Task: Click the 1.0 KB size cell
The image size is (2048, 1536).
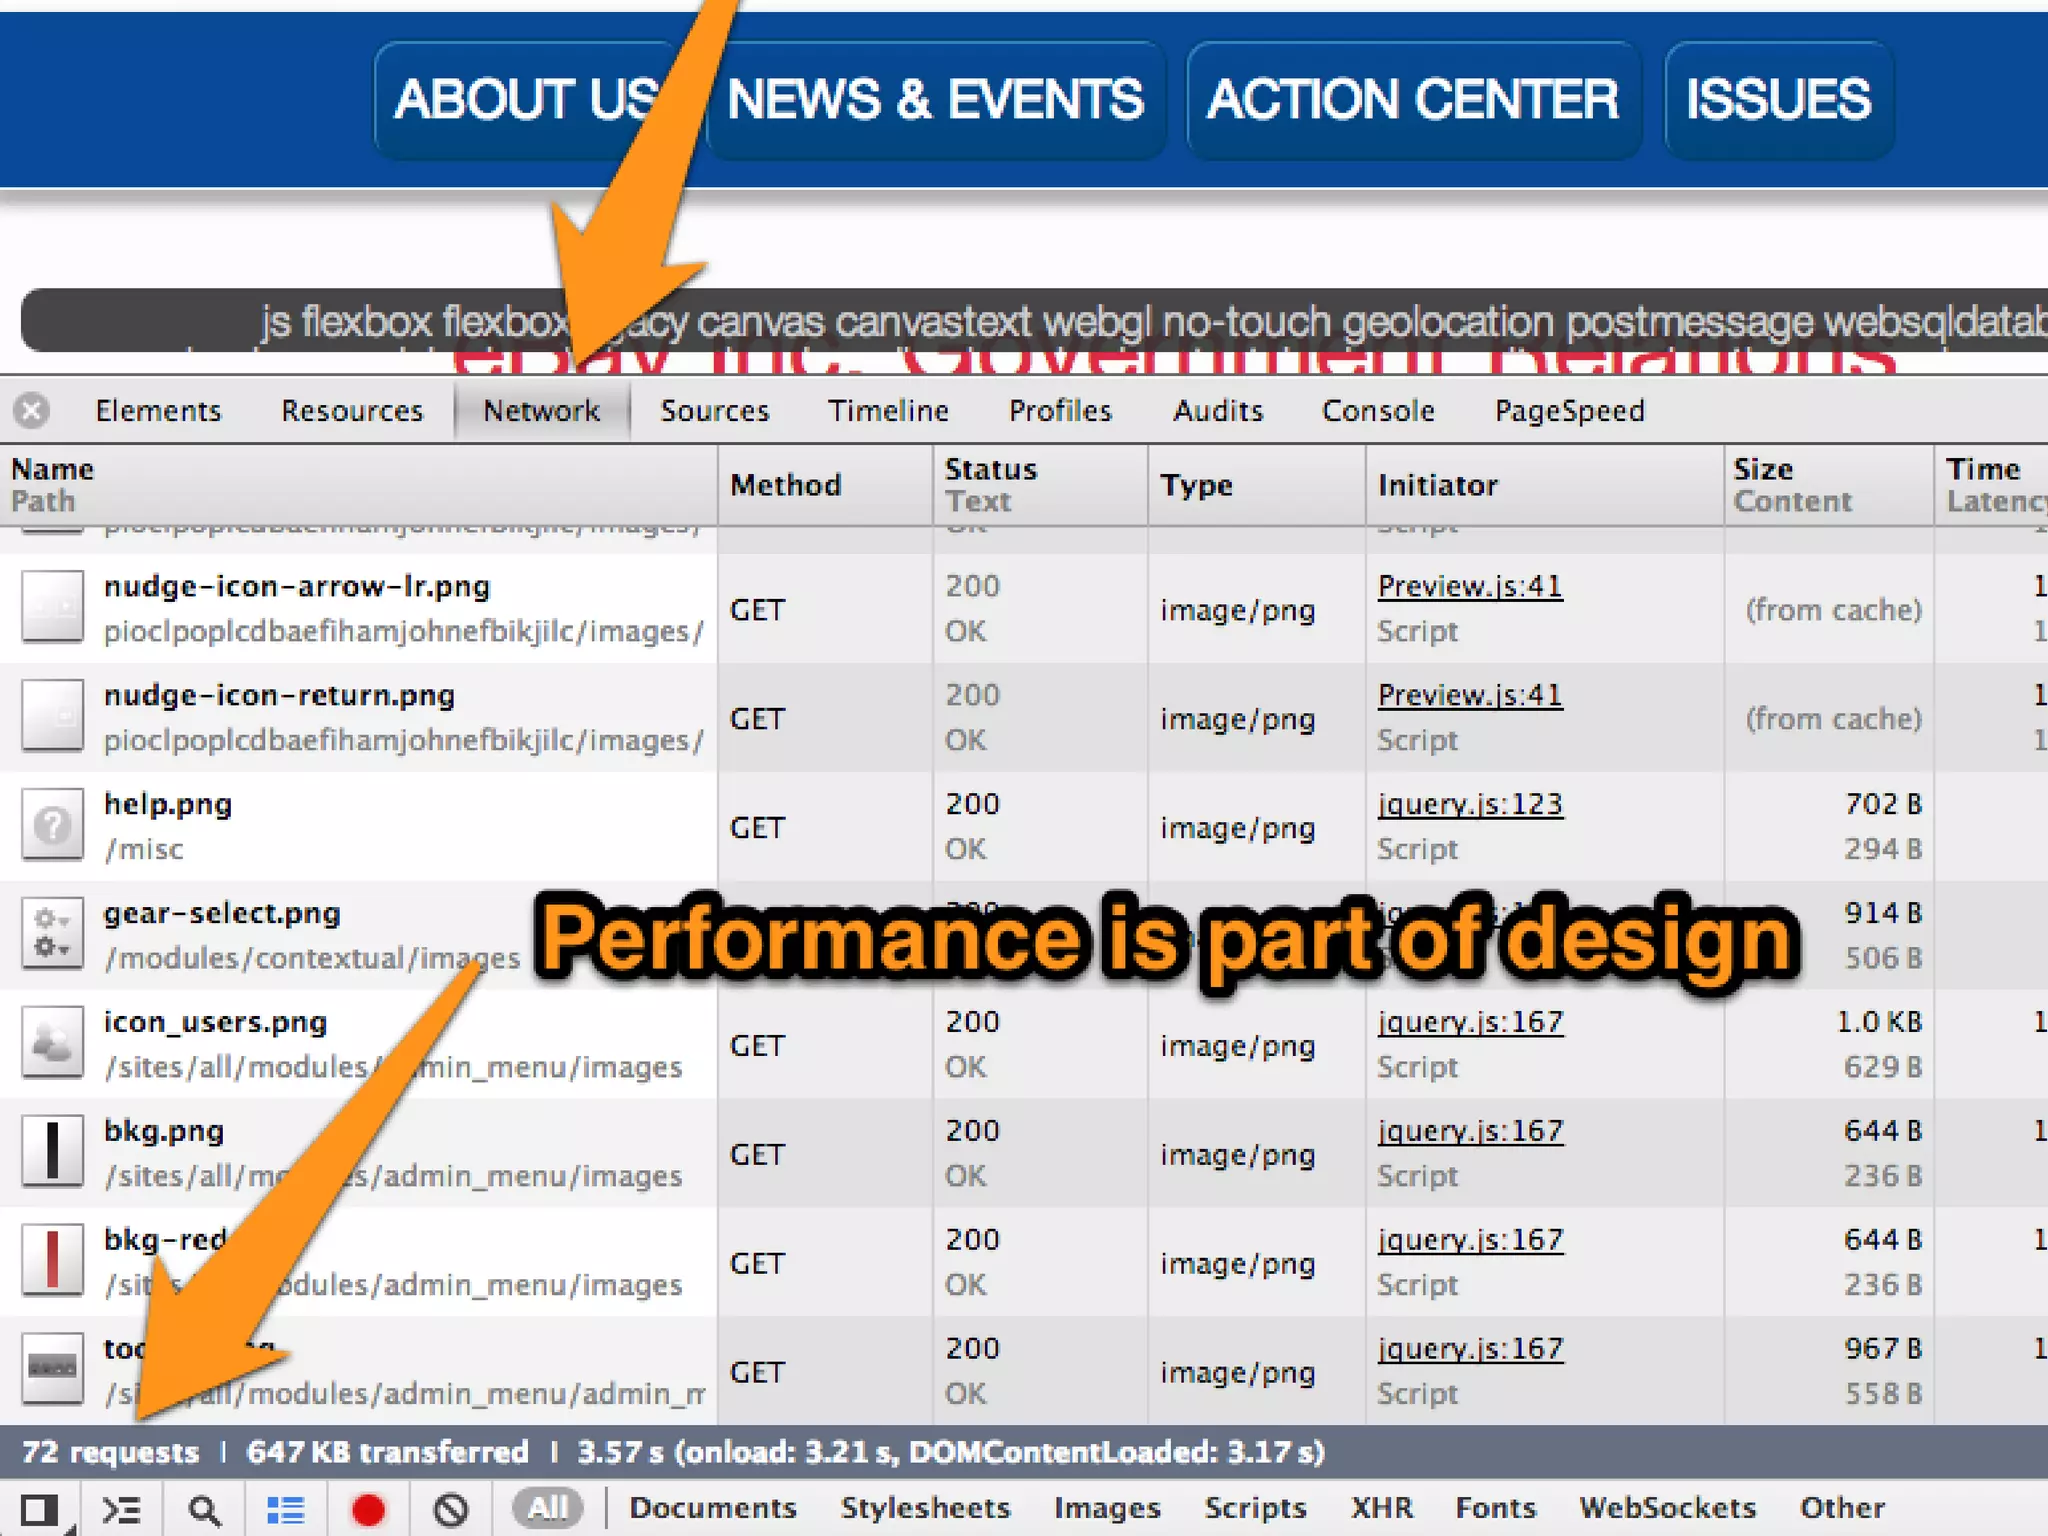Action: pos(1879,1023)
